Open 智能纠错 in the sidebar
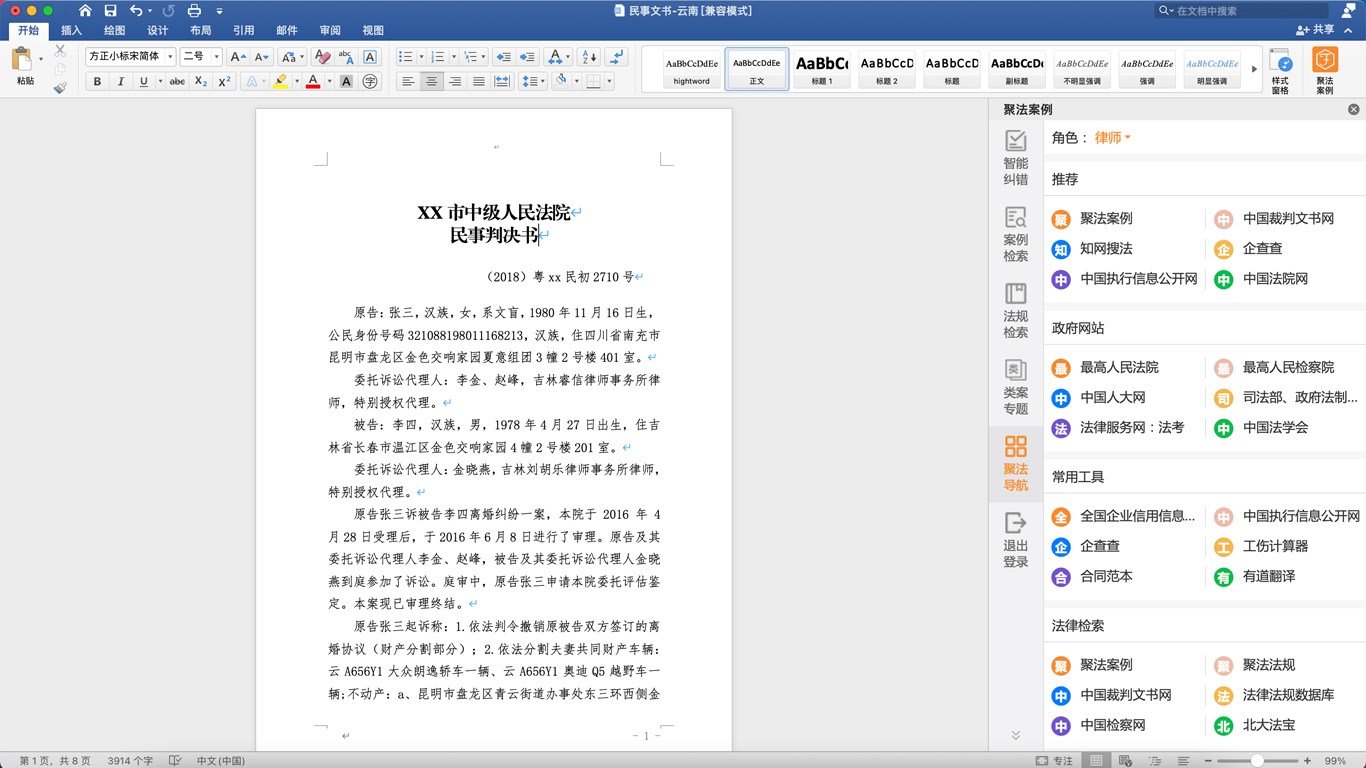Image resolution: width=1366 pixels, height=768 pixels. coord(1016,158)
